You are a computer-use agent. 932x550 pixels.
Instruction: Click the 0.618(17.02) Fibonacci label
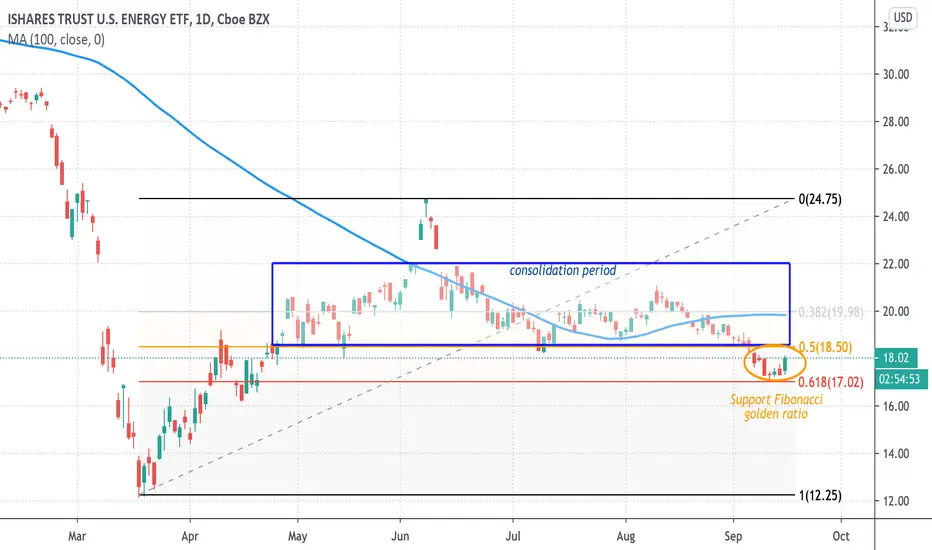point(830,382)
